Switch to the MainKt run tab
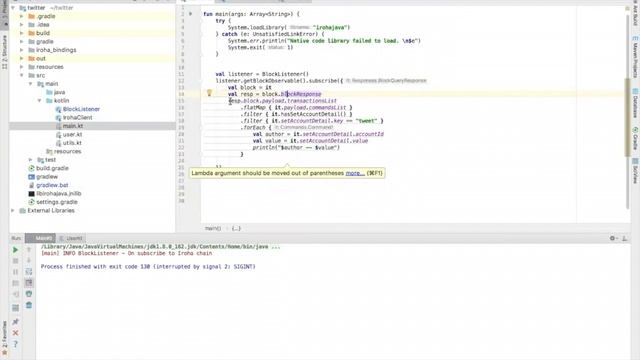The width and height of the screenshot is (640, 360). click(x=40, y=238)
